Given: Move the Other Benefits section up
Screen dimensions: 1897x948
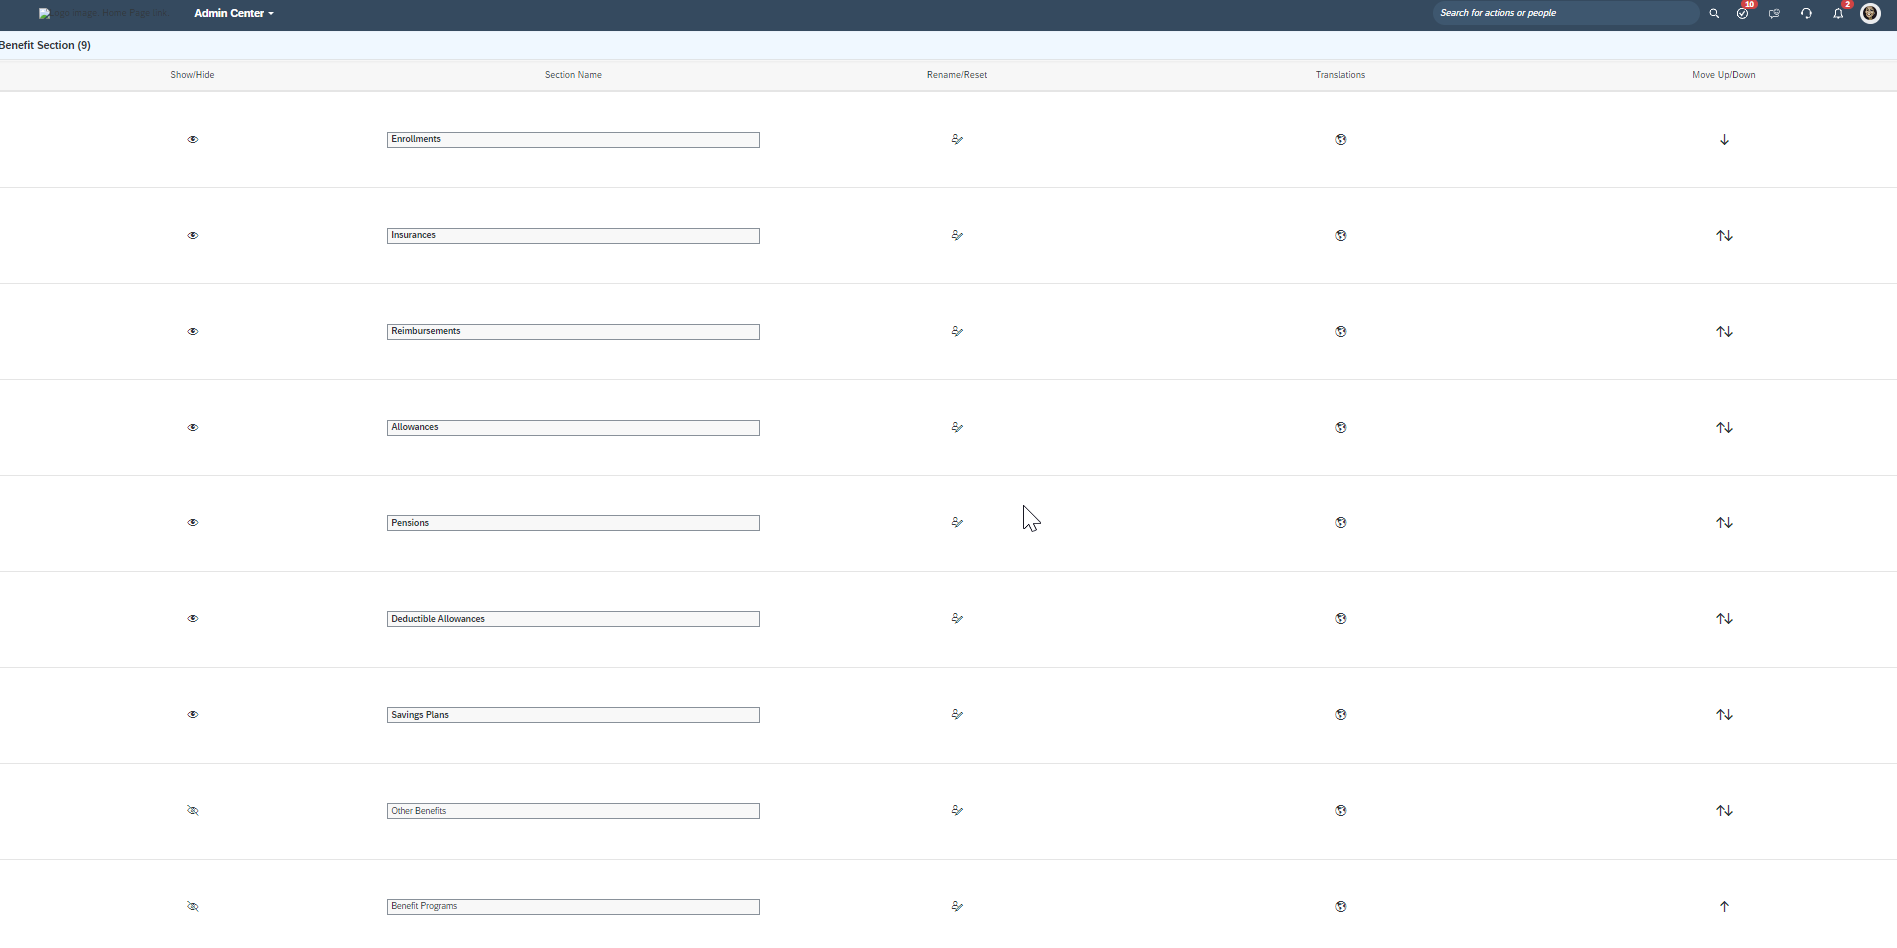Looking at the screenshot, I should coord(1720,811).
